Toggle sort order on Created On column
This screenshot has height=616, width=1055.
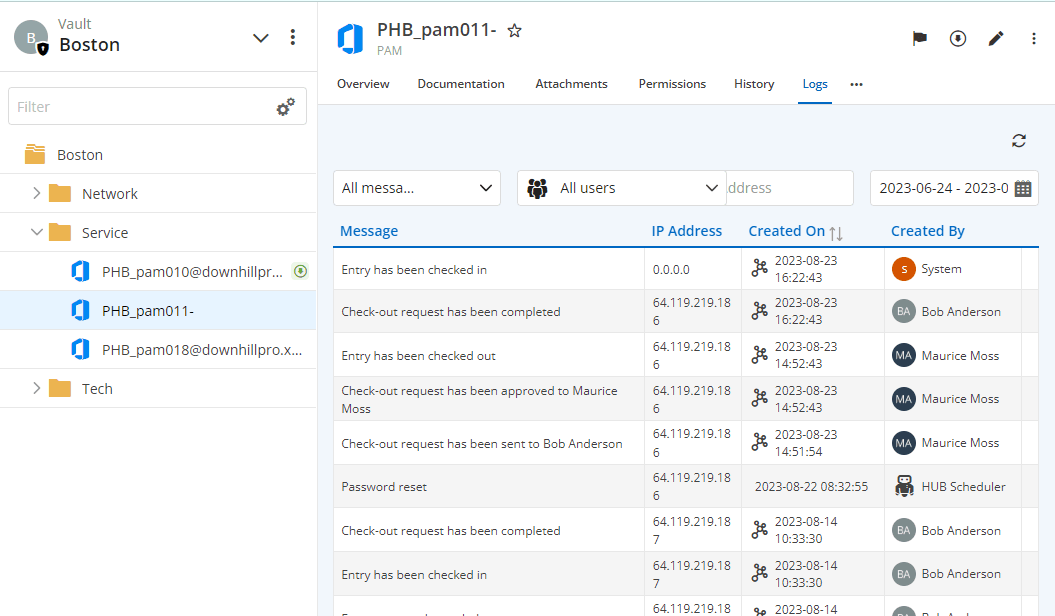tap(836, 232)
